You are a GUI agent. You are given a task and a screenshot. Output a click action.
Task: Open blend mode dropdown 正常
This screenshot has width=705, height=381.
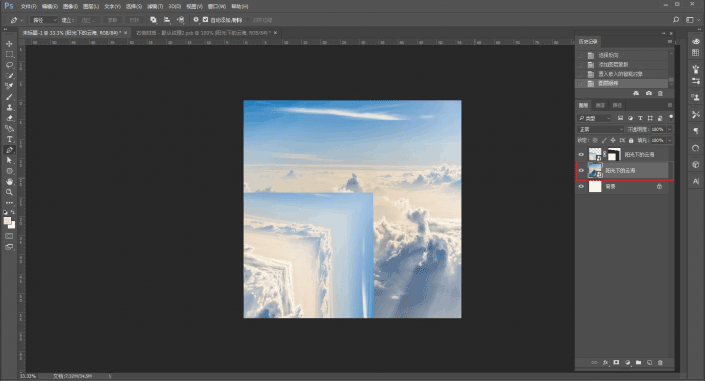click(x=600, y=129)
